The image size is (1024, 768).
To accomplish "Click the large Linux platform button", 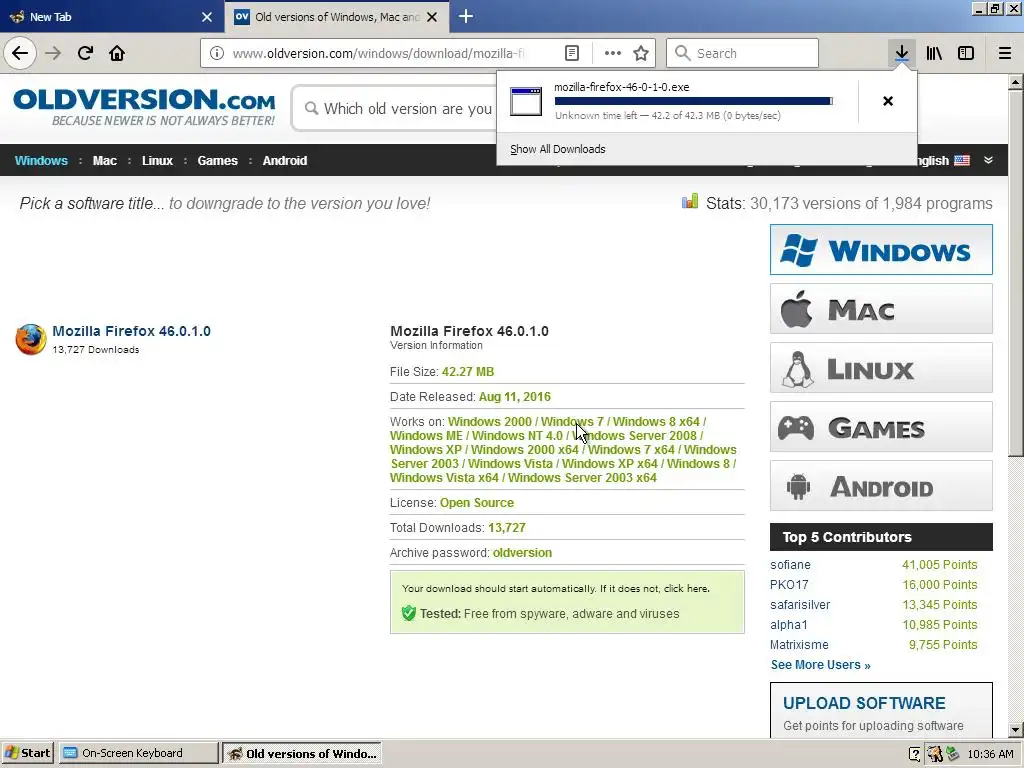I will click(881, 368).
